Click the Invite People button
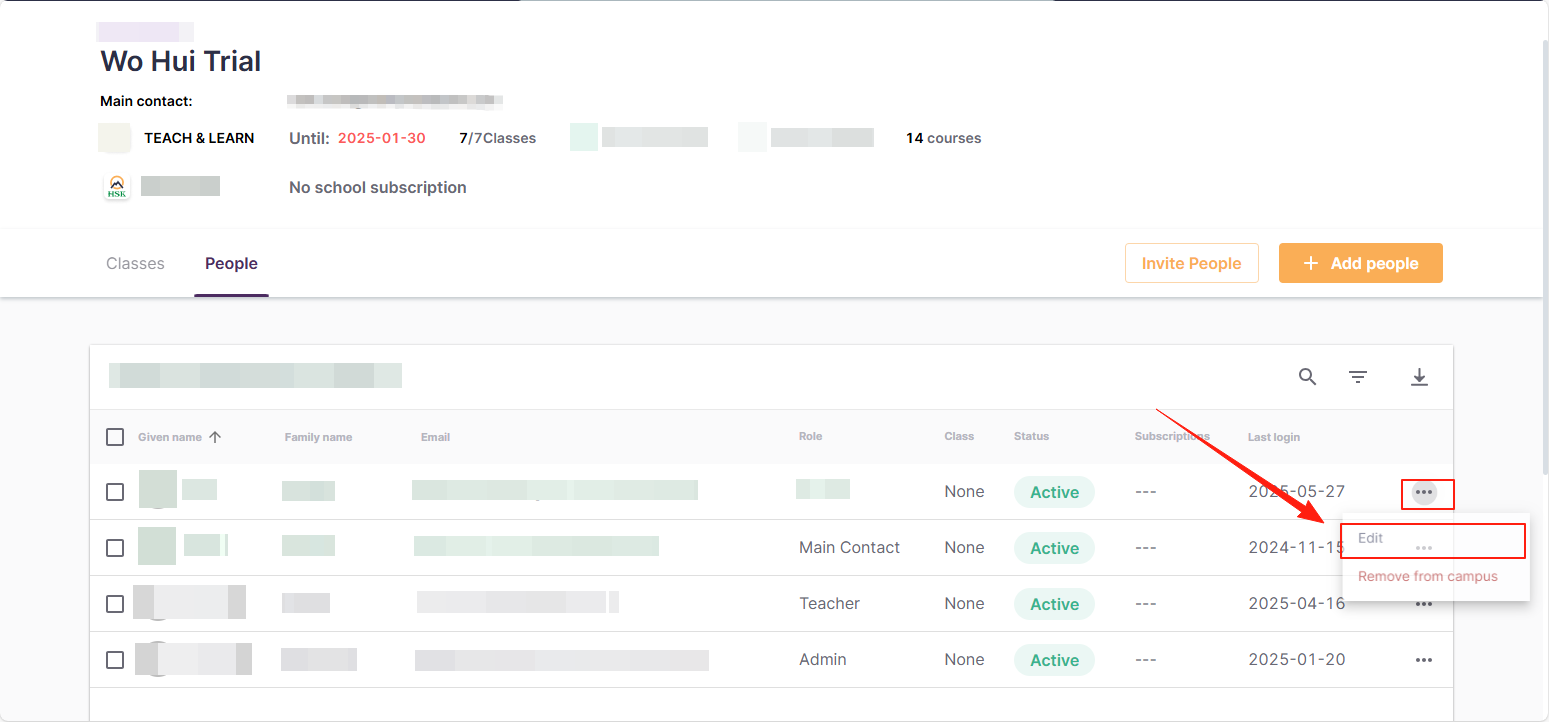This screenshot has height=722, width=1549. point(1191,263)
